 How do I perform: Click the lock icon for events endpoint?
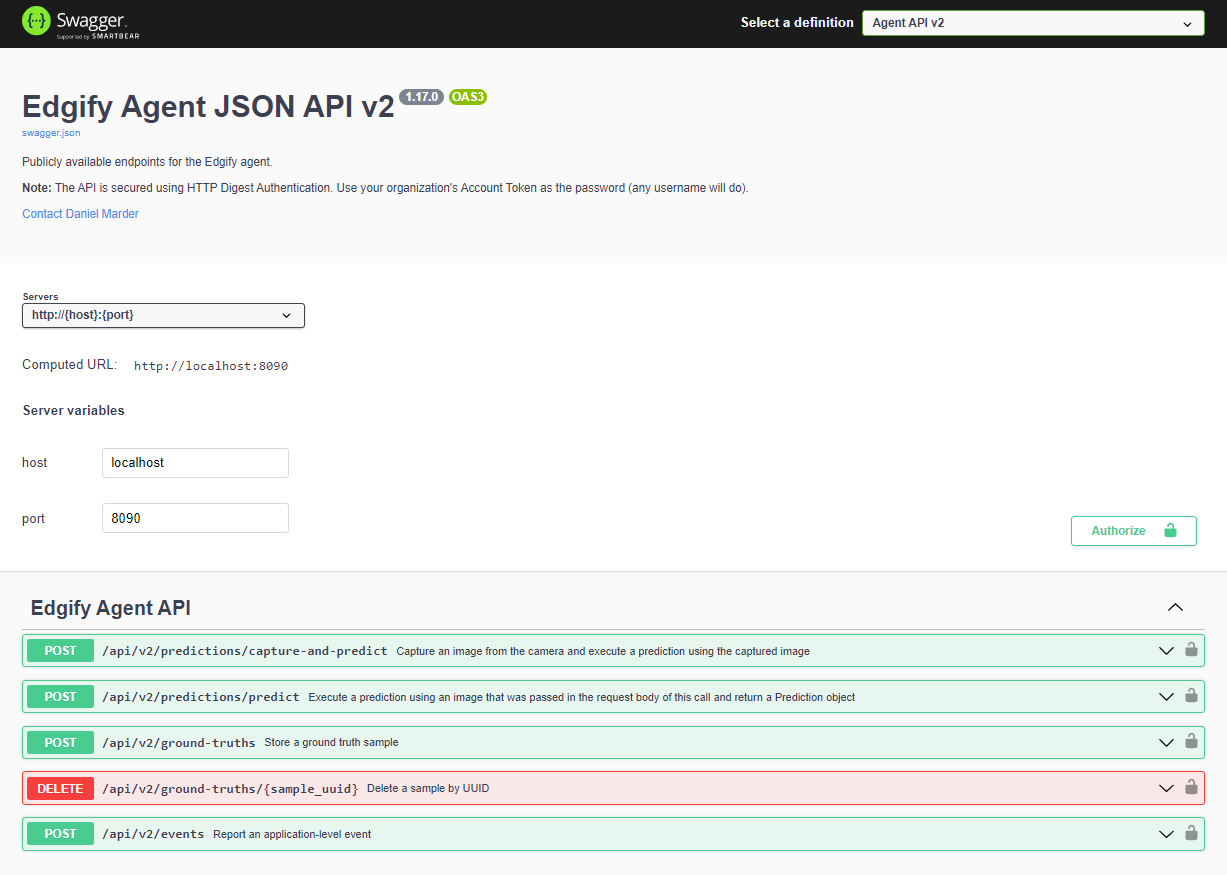[x=1191, y=833]
